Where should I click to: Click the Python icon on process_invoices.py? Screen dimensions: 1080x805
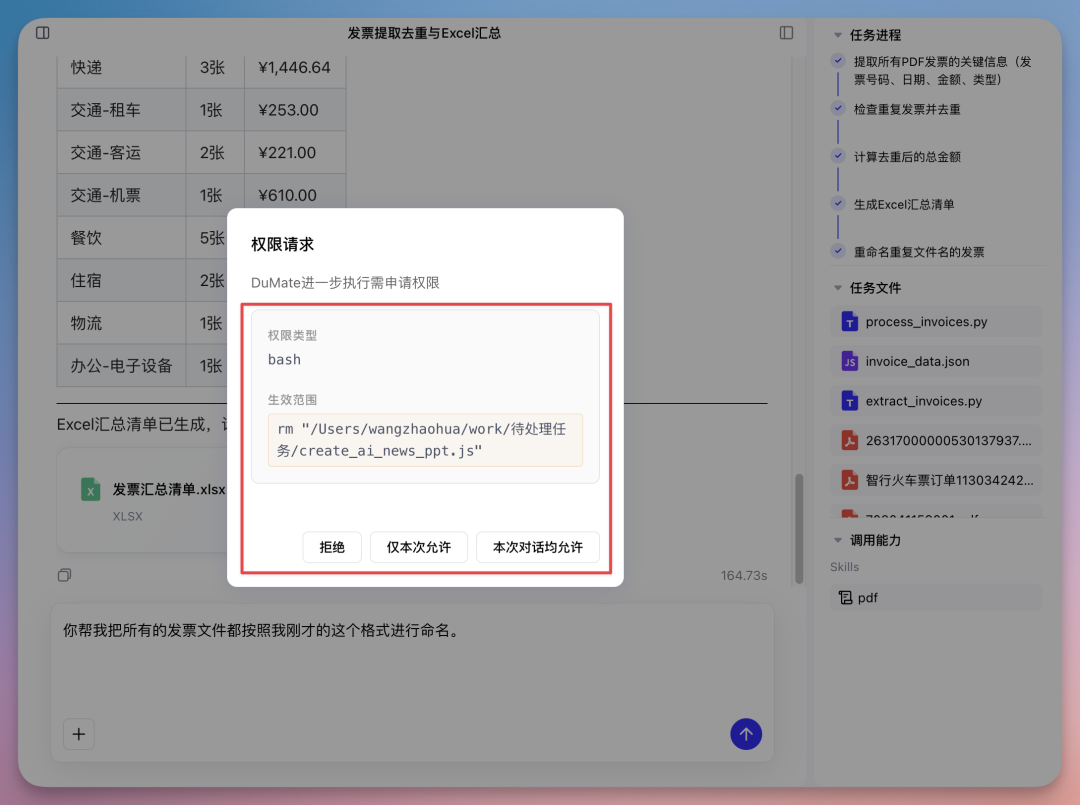[852, 321]
